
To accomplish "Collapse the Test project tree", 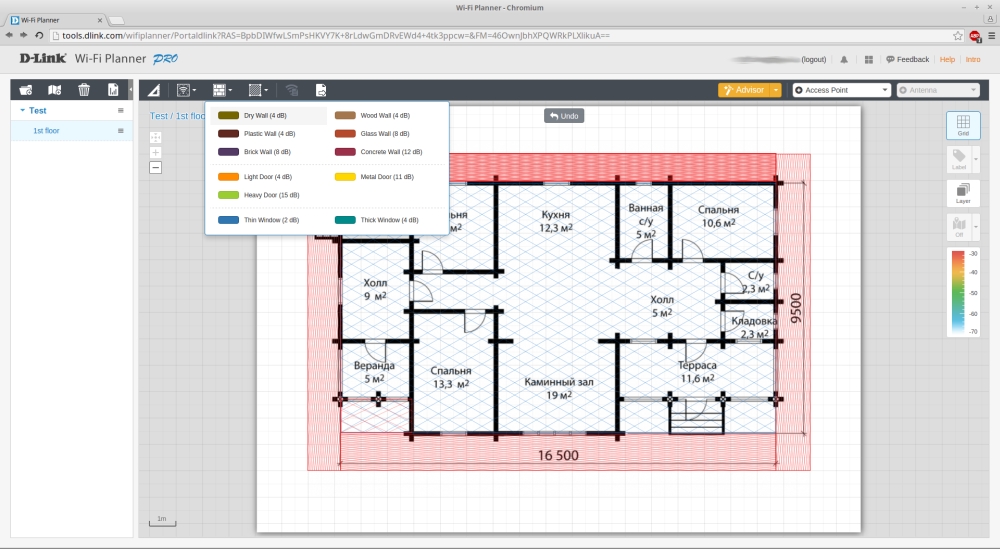I will click(22, 111).
